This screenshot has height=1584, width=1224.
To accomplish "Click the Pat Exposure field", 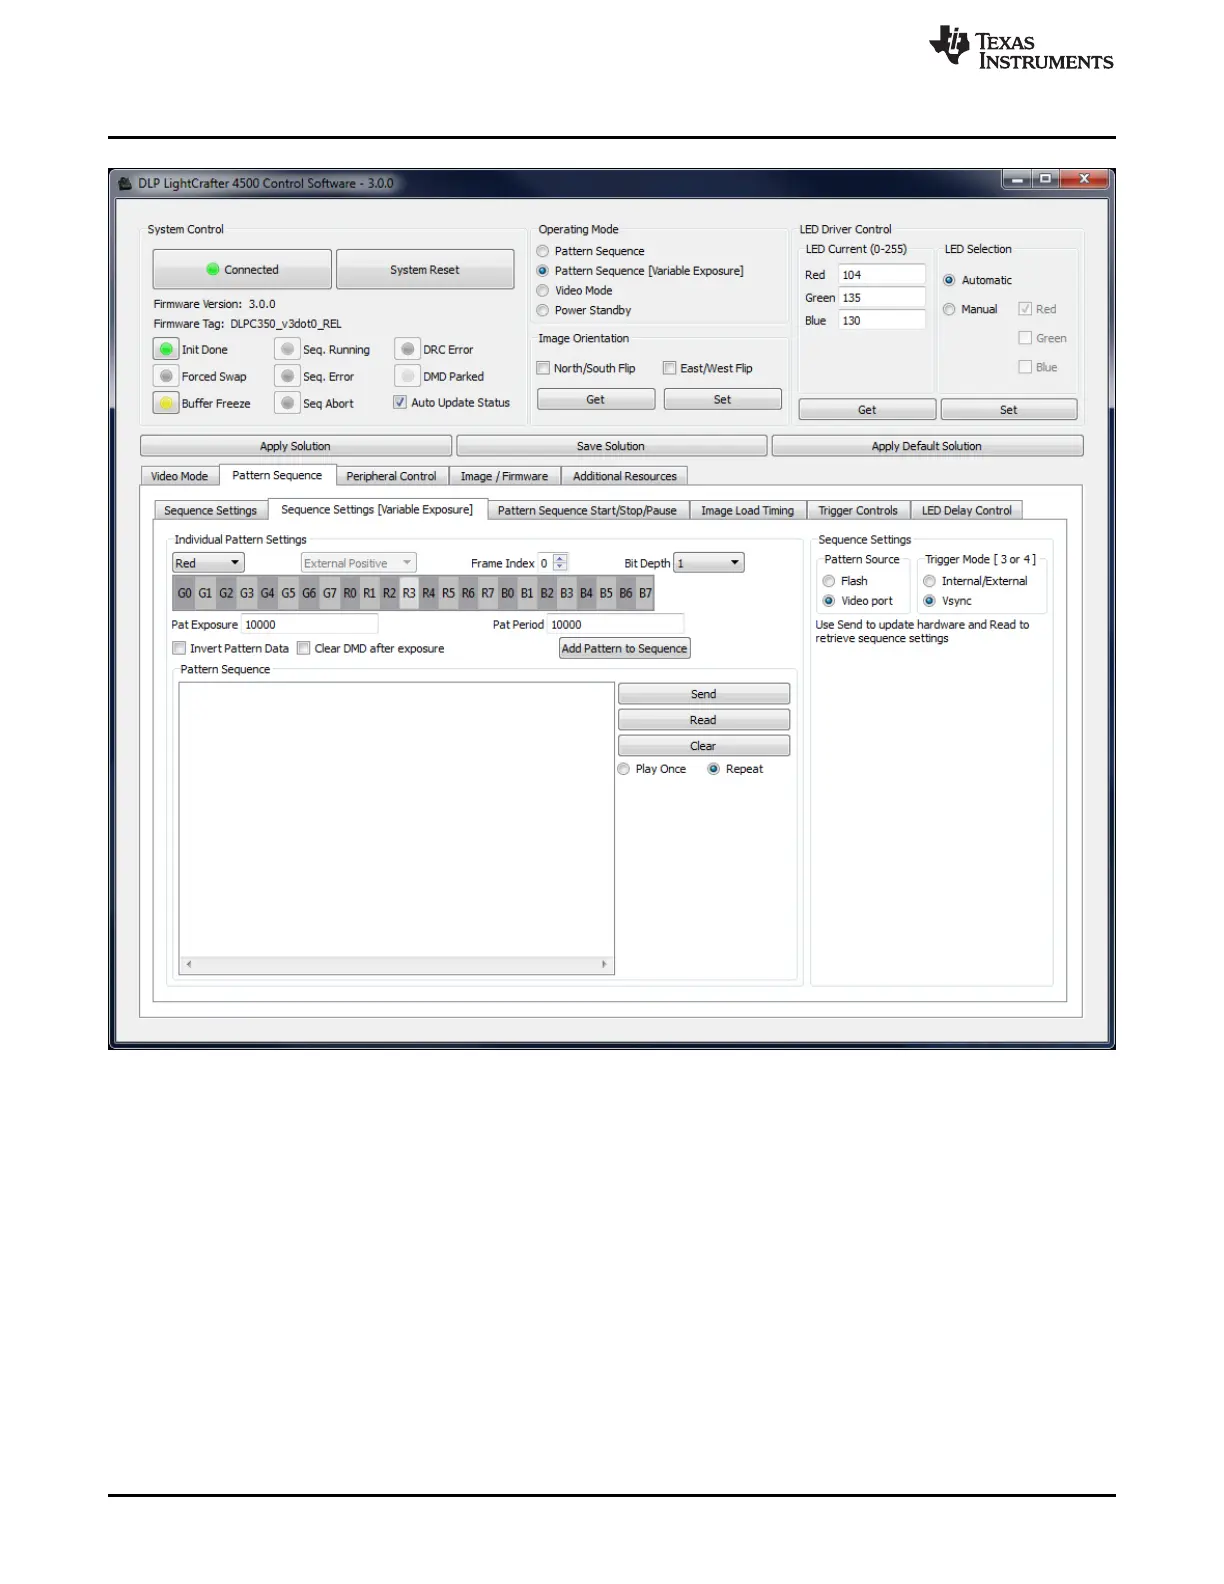I will pos(310,624).
